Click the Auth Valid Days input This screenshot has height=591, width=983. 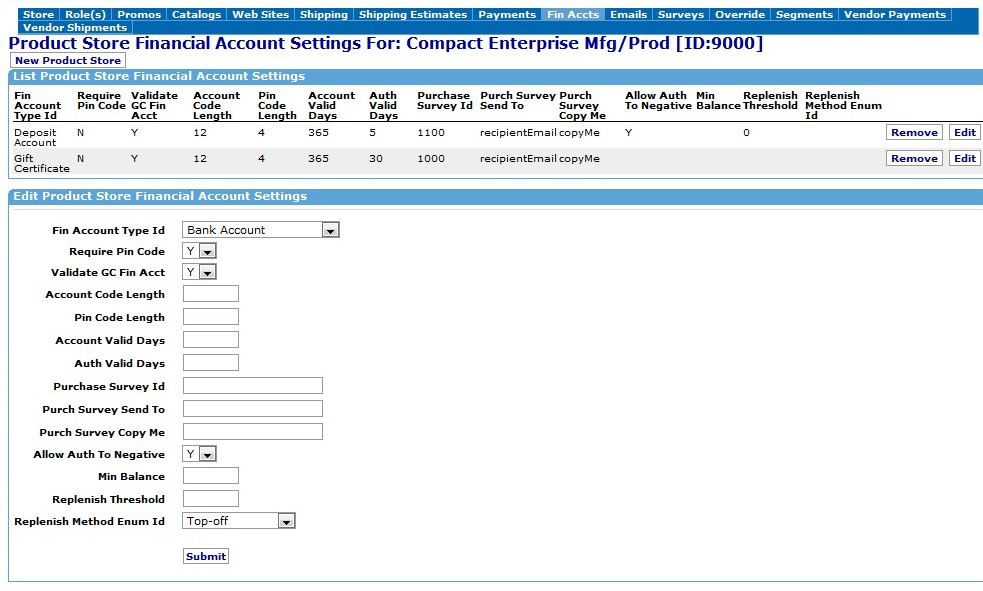coord(211,363)
